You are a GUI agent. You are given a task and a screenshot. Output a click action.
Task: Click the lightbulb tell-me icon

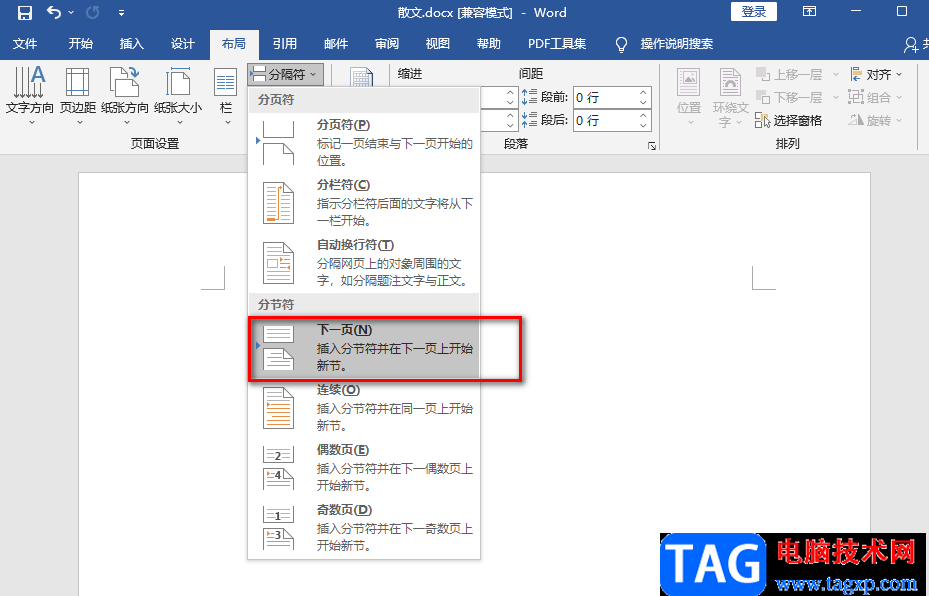pos(622,44)
